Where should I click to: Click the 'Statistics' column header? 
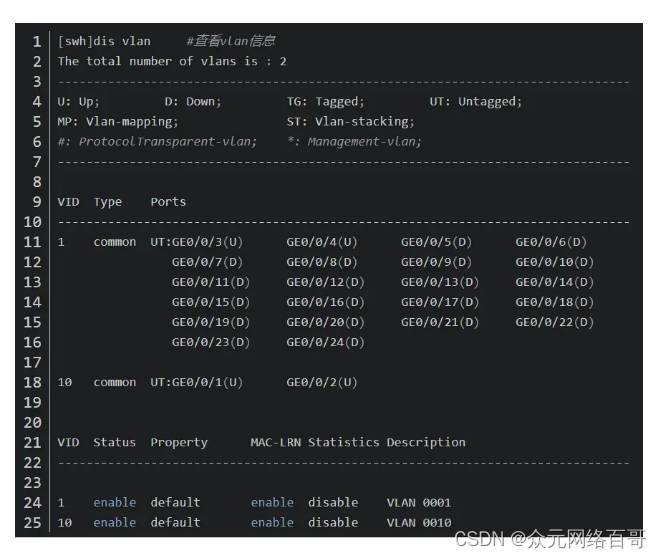[x=344, y=442]
